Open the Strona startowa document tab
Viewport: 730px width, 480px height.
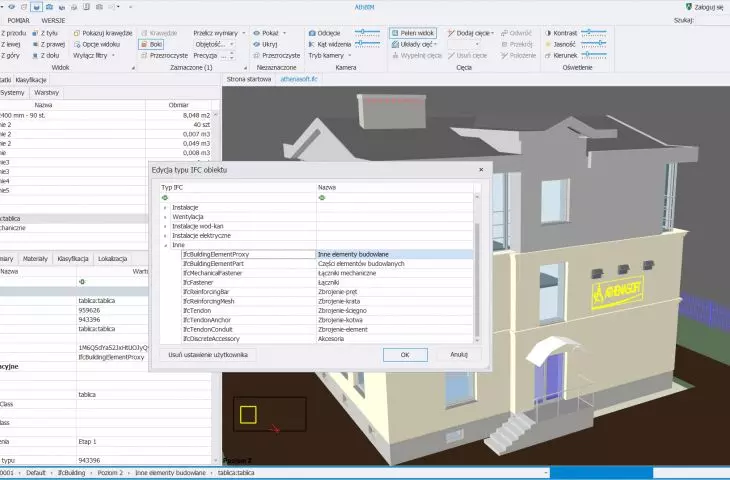249,79
